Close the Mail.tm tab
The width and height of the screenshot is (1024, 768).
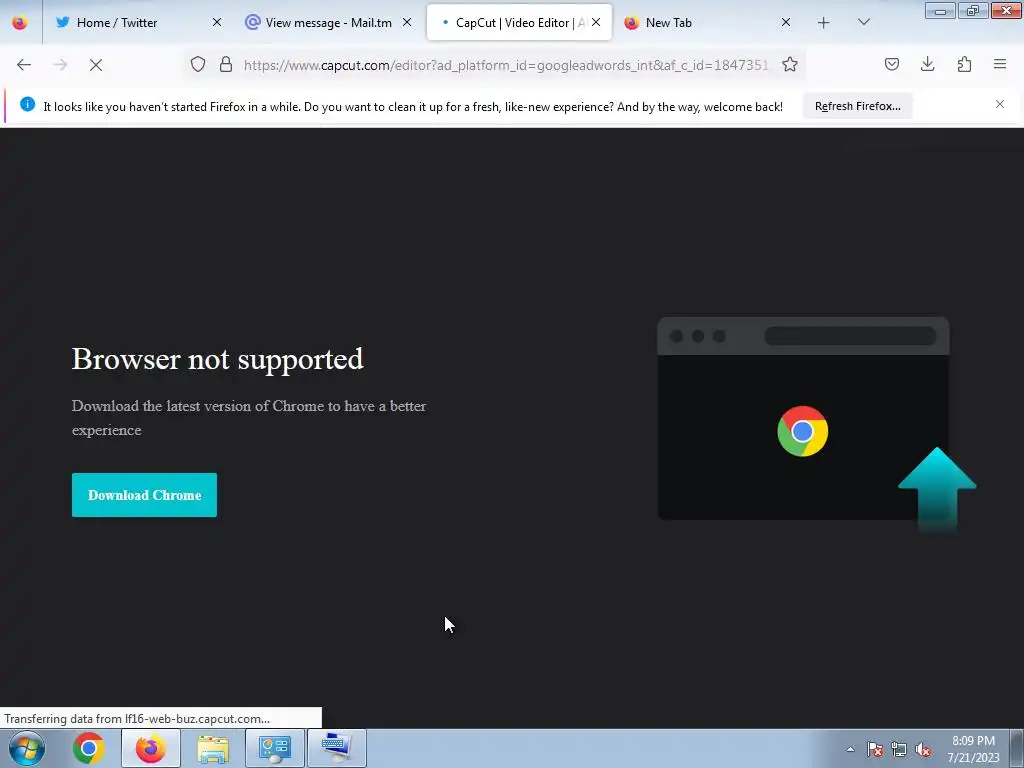pos(407,22)
